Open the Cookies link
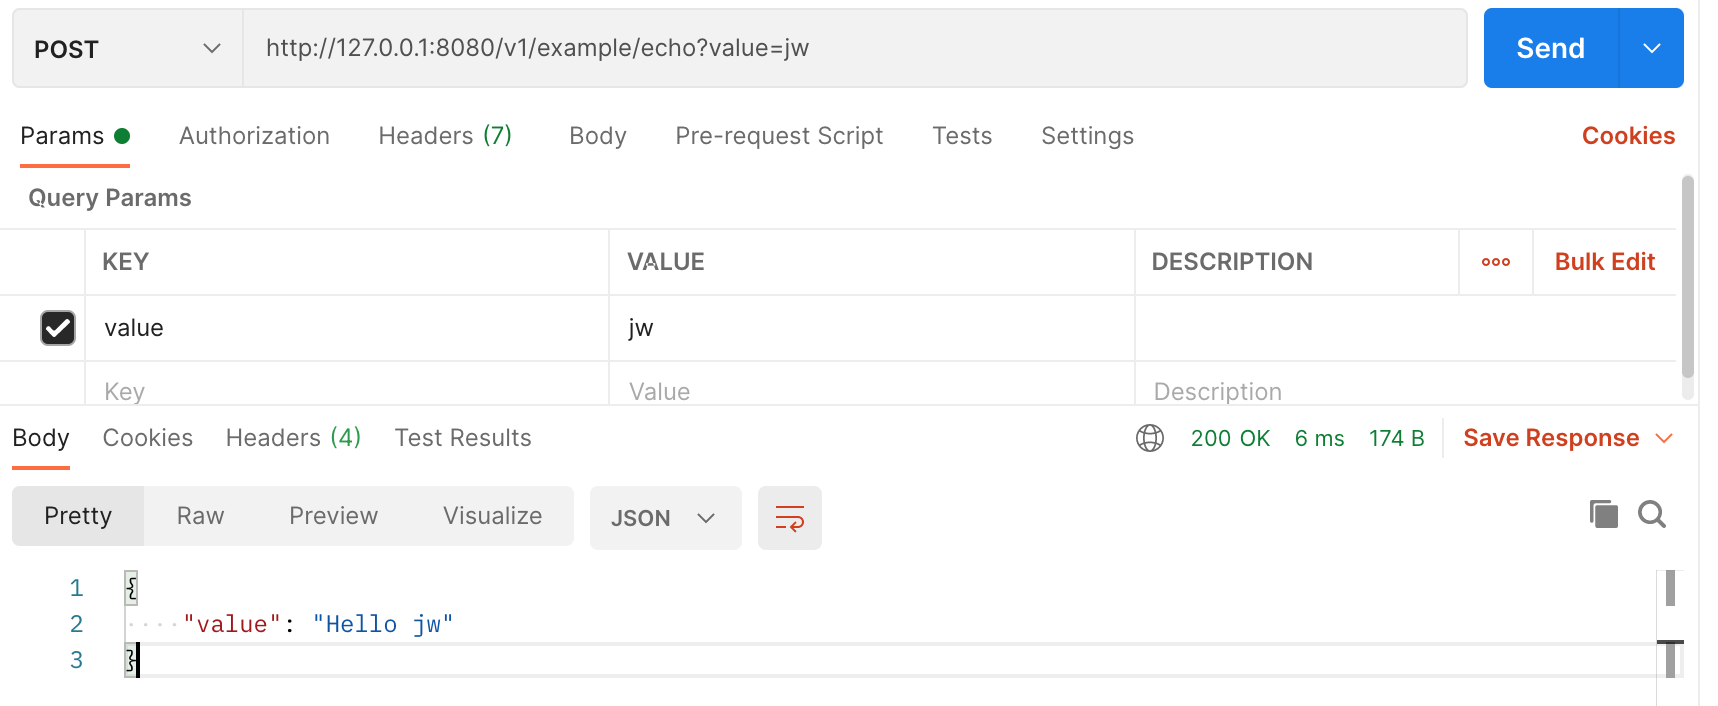The image size is (1718, 706). (1627, 136)
